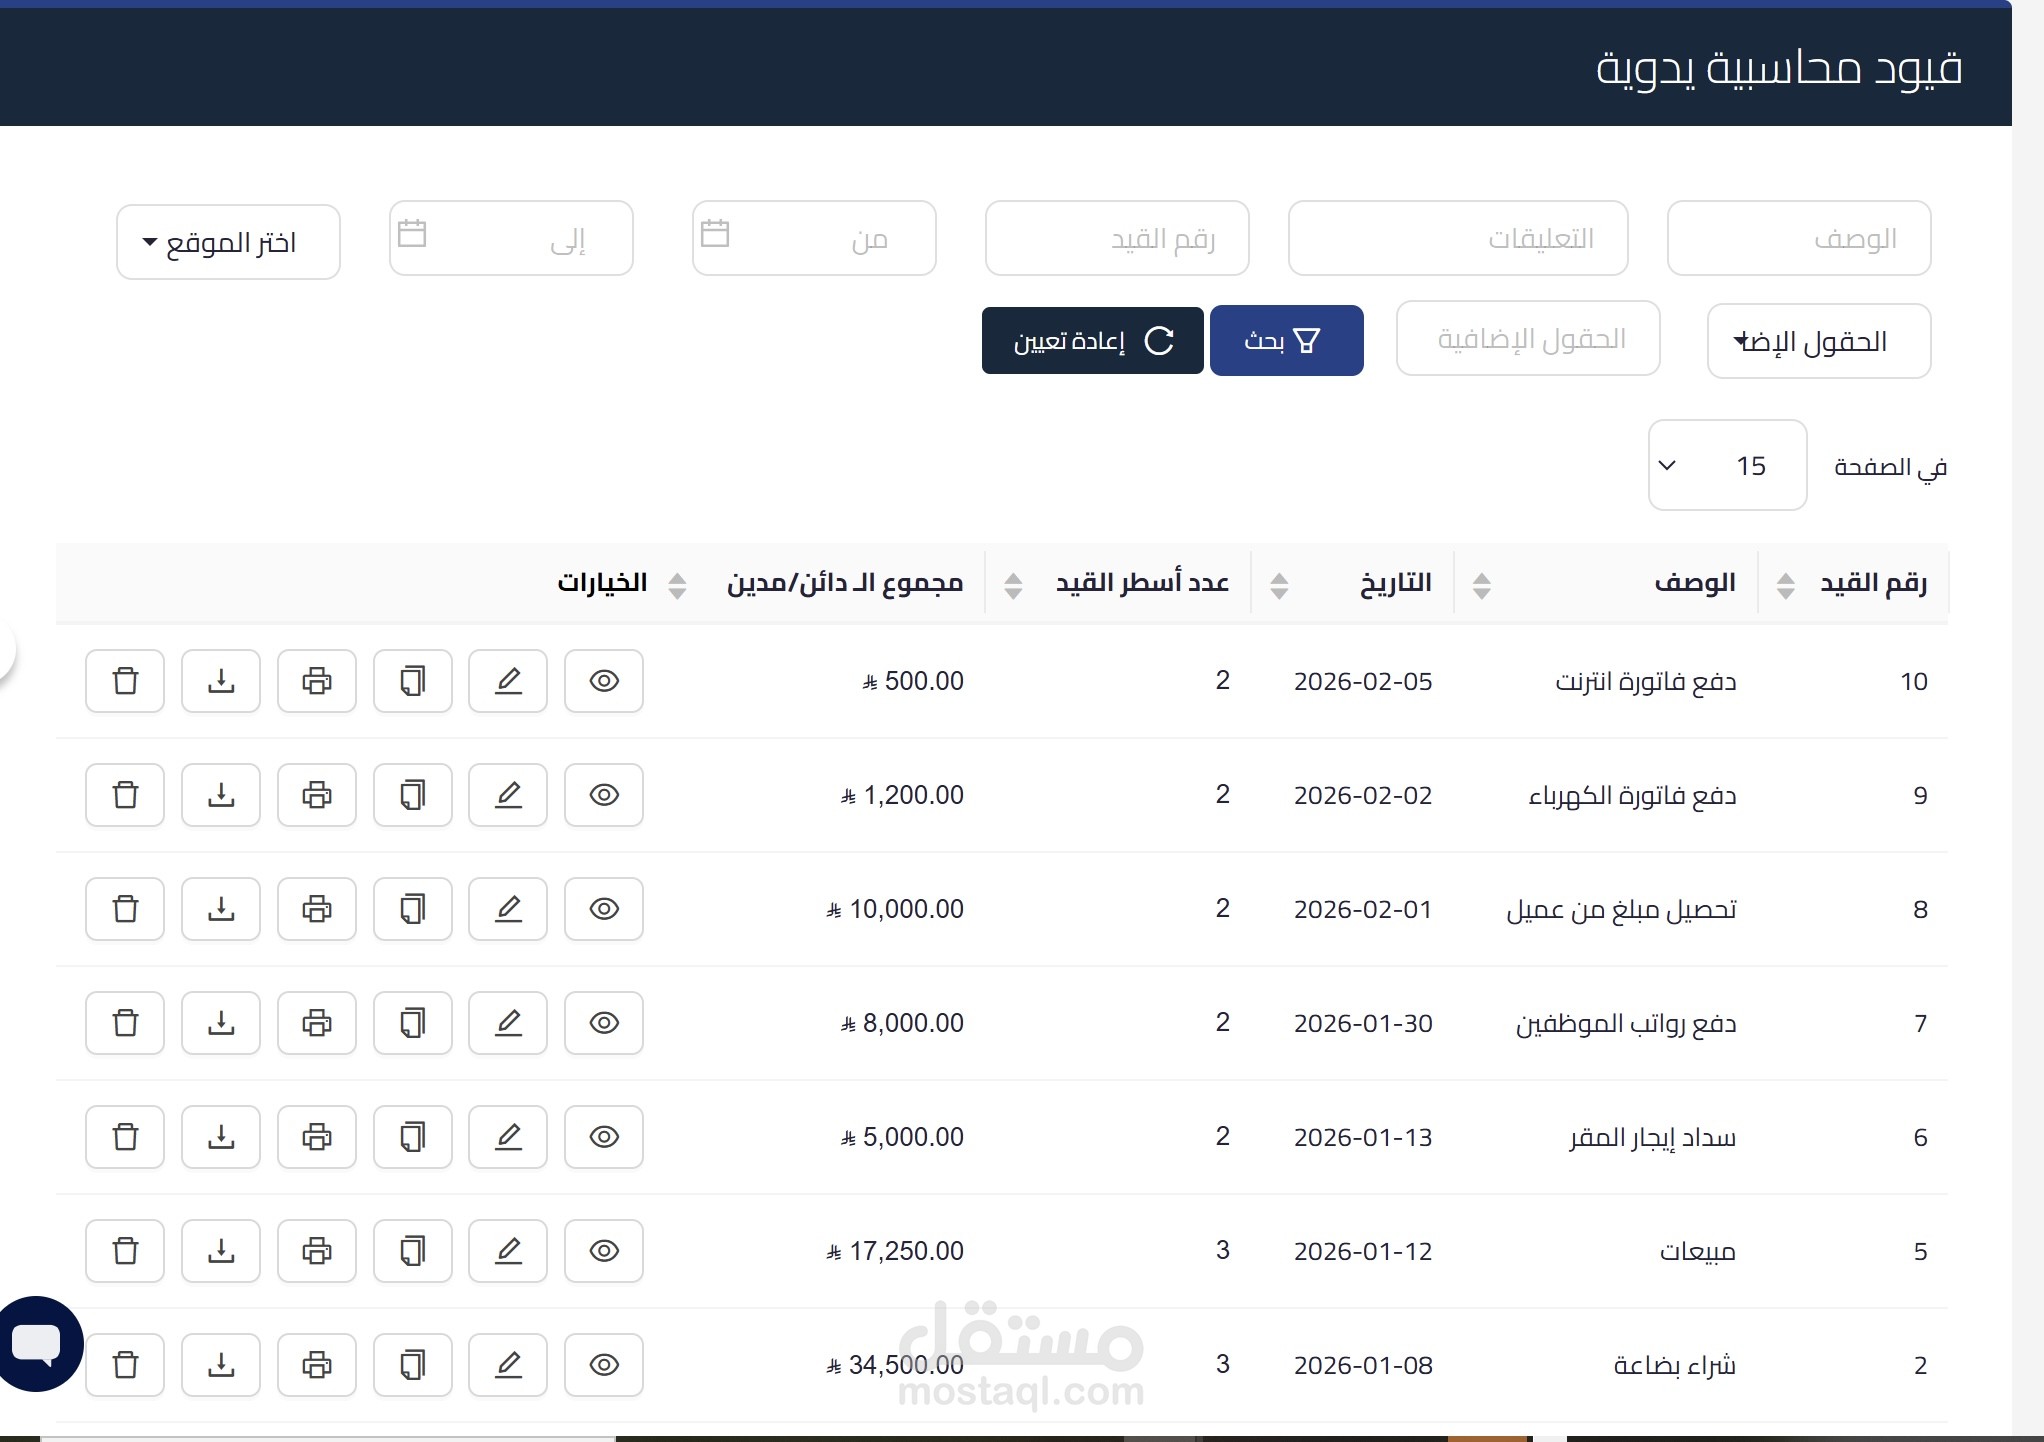Download entry 5 مبيعات
Image resolution: width=2044 pixels, height=1442 pixels.
coord(221,1251)
